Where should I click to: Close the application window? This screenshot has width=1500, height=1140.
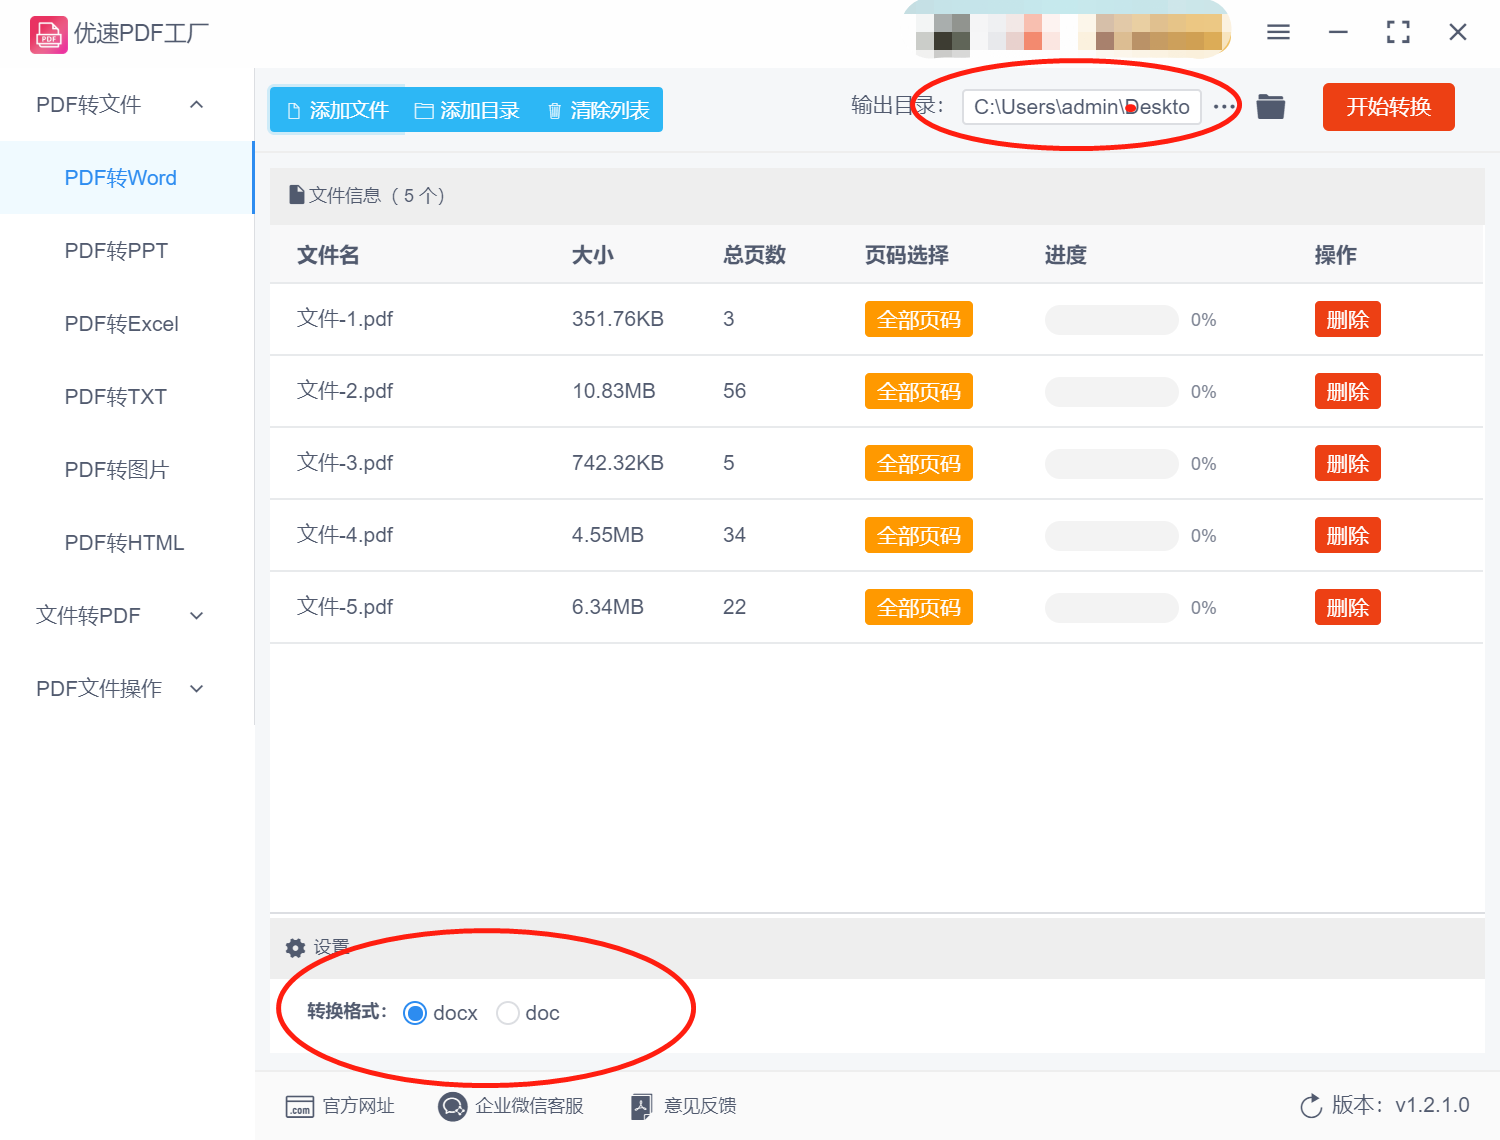[1458, 32]
